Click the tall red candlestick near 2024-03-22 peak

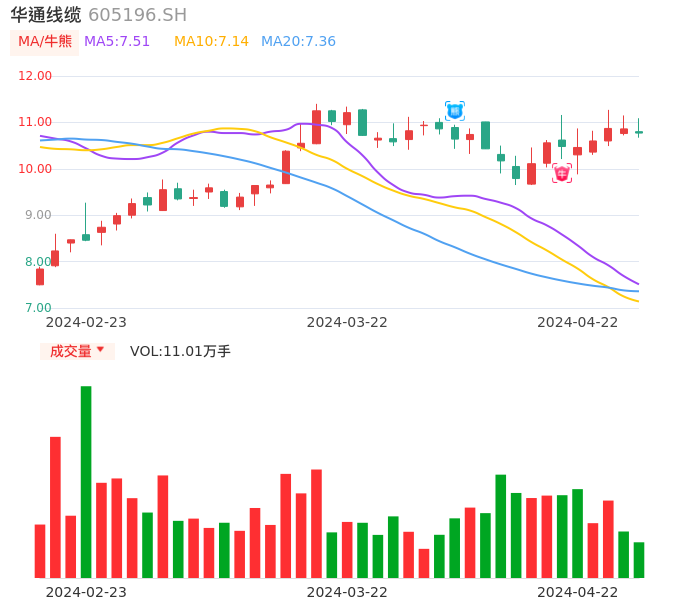tap(316, 127)
